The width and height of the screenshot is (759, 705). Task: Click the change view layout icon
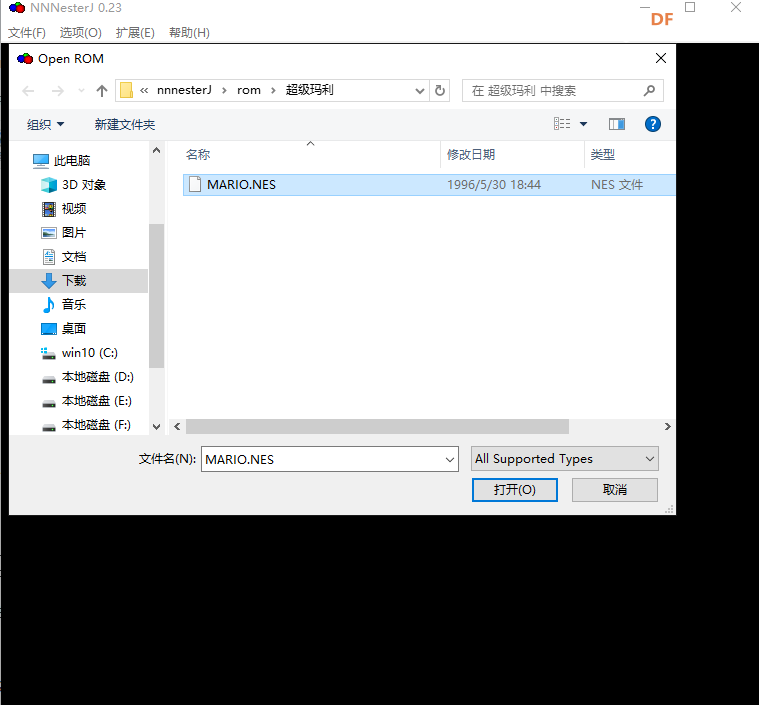(x=562, y=124)
